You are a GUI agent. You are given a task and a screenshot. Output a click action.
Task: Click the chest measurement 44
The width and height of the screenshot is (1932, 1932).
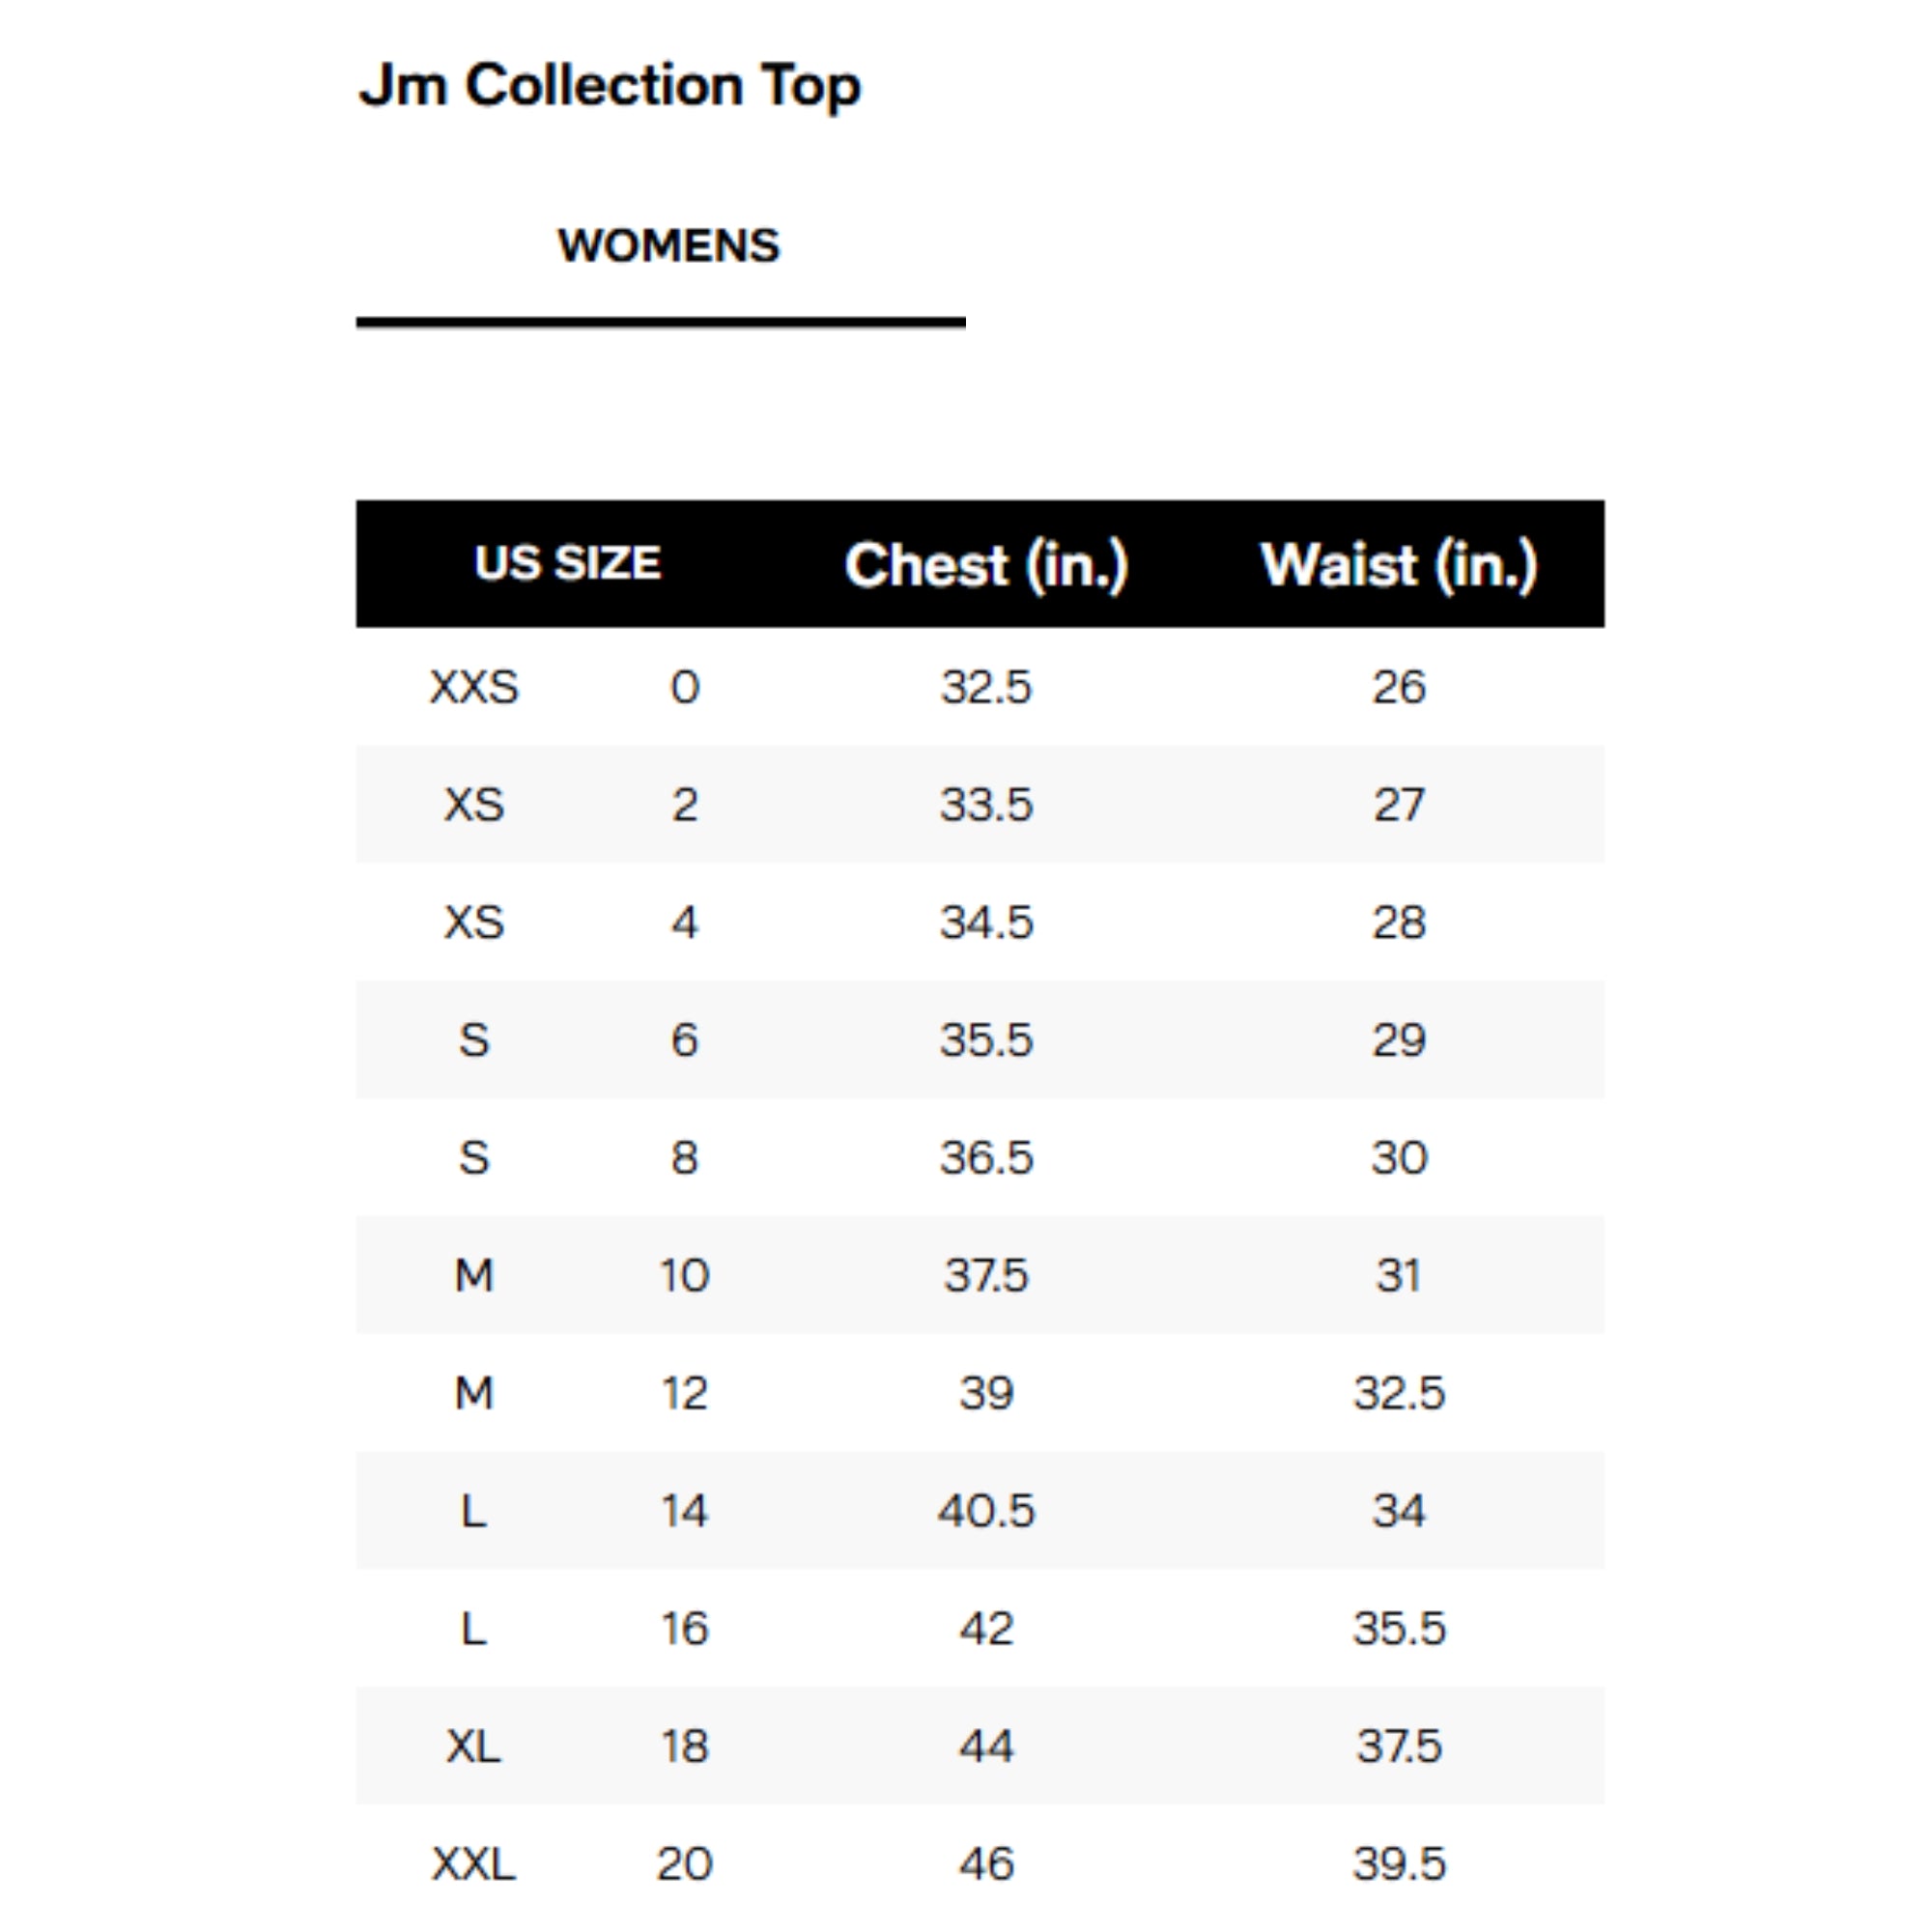pos(986,1747)
